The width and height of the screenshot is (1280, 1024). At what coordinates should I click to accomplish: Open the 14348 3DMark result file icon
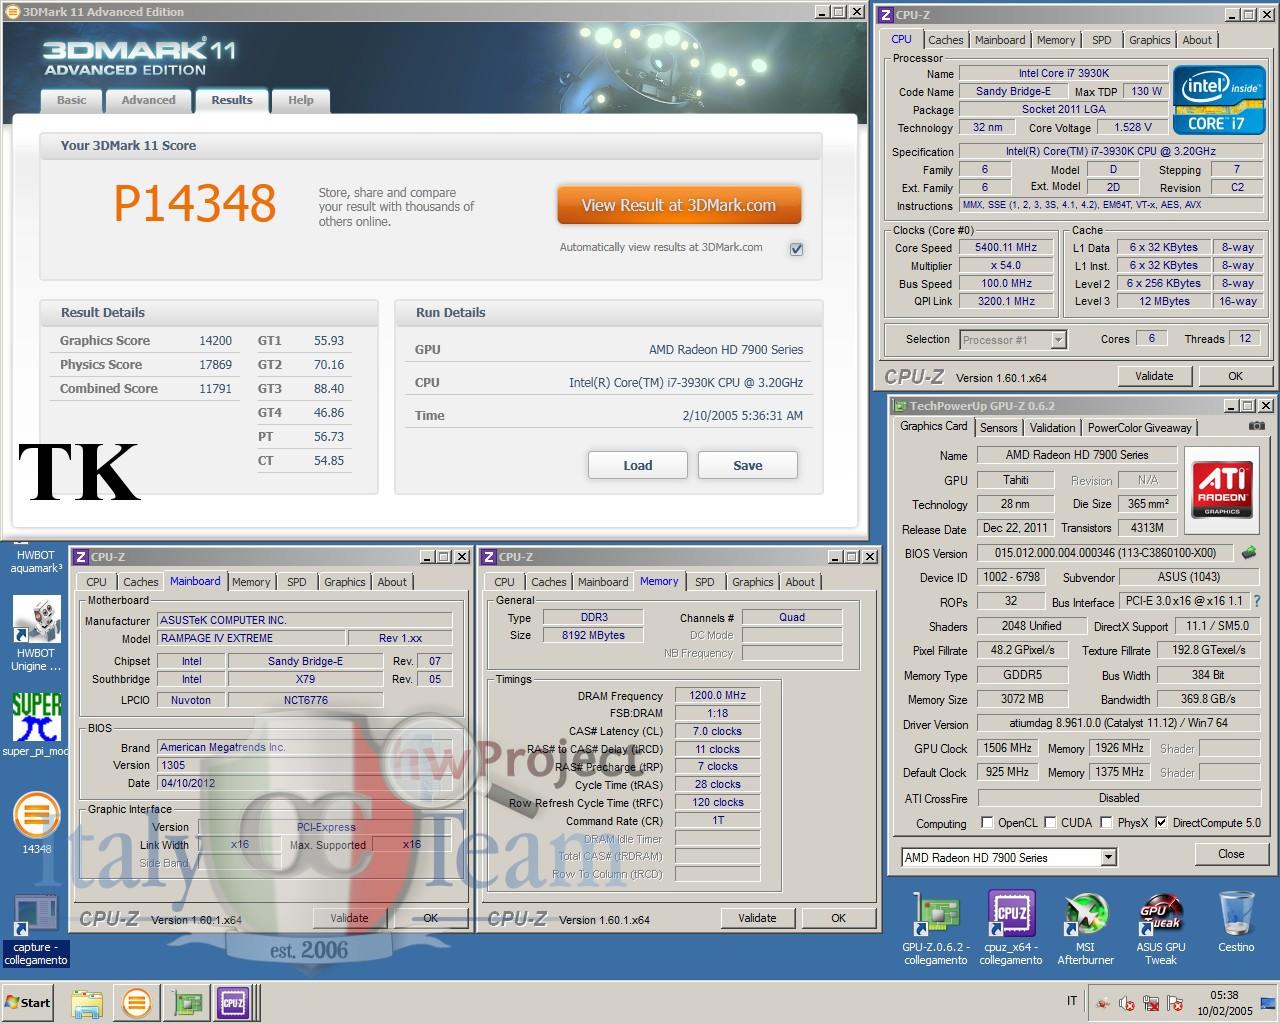(36, 822)
